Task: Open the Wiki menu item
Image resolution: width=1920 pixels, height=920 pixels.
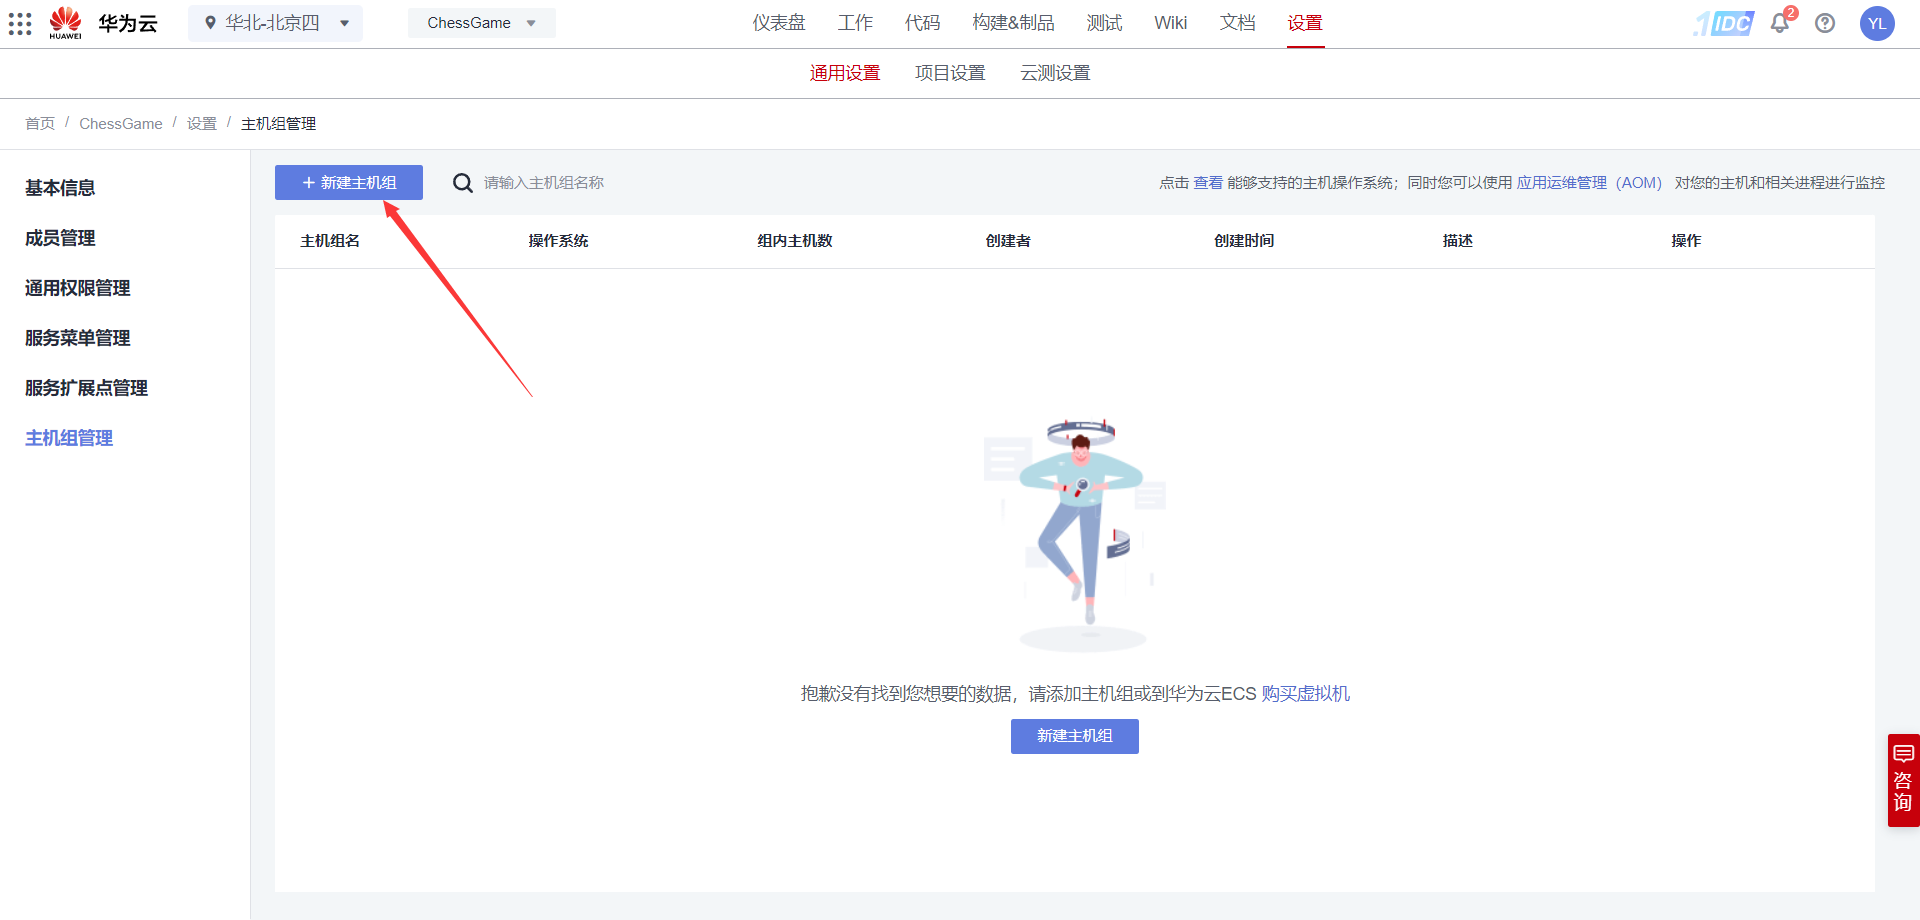Action: tap(1170, 22)
